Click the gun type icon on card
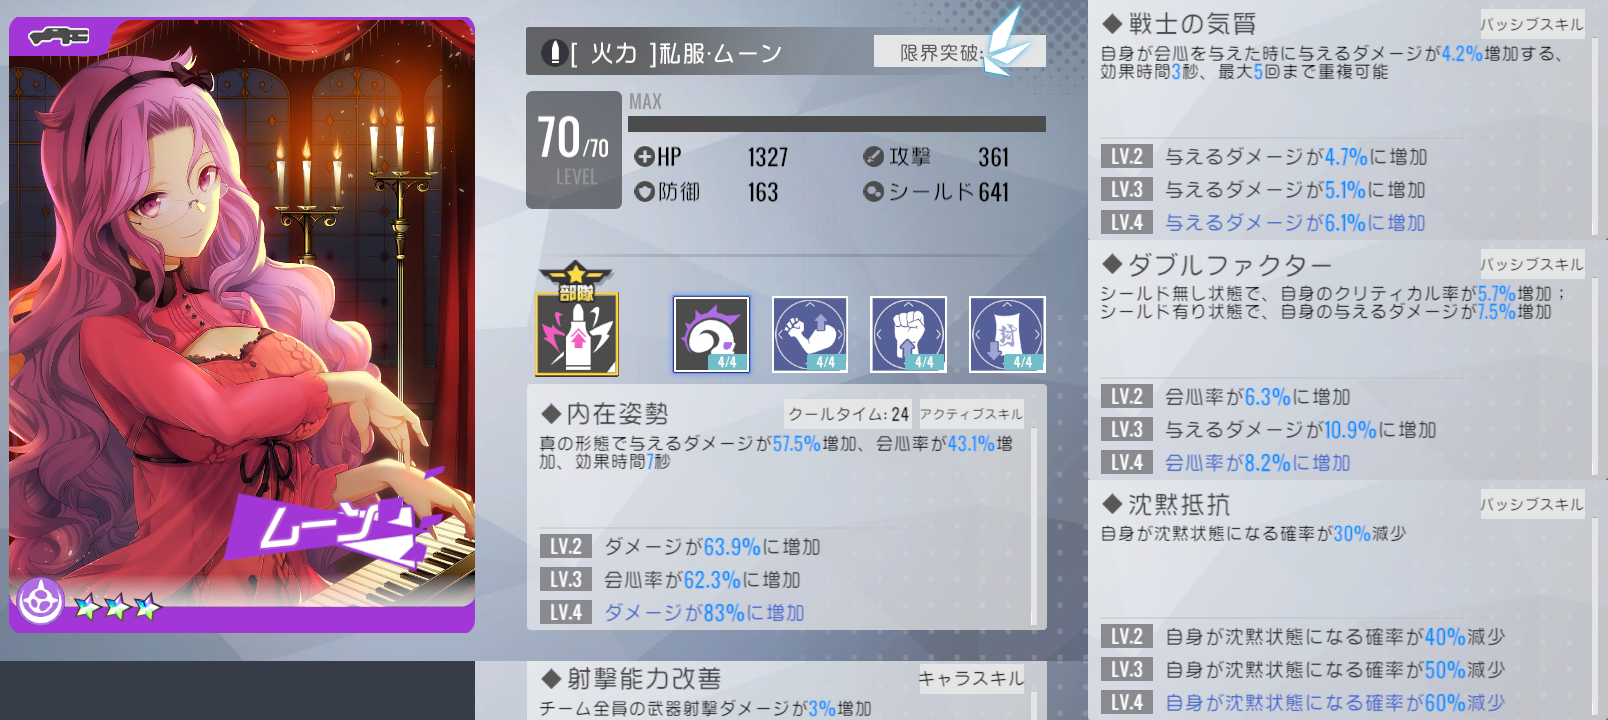 [59, 37]
